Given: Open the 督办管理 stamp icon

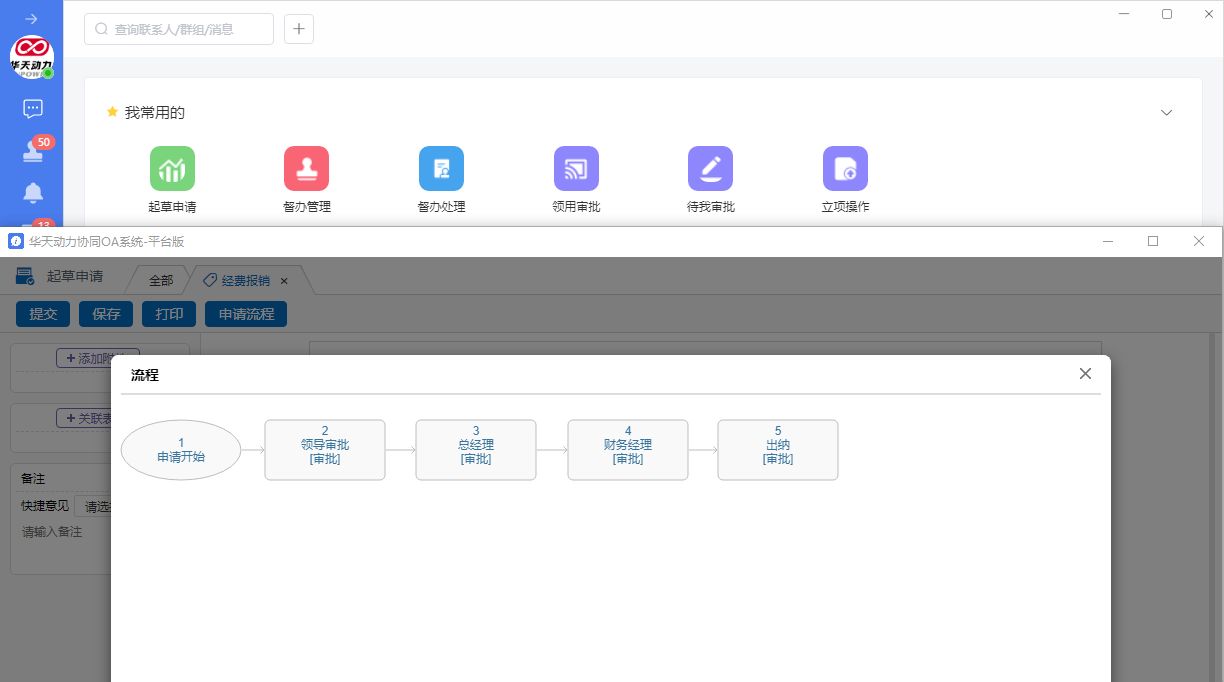Looking at the screenshot, I should (306, 169).
